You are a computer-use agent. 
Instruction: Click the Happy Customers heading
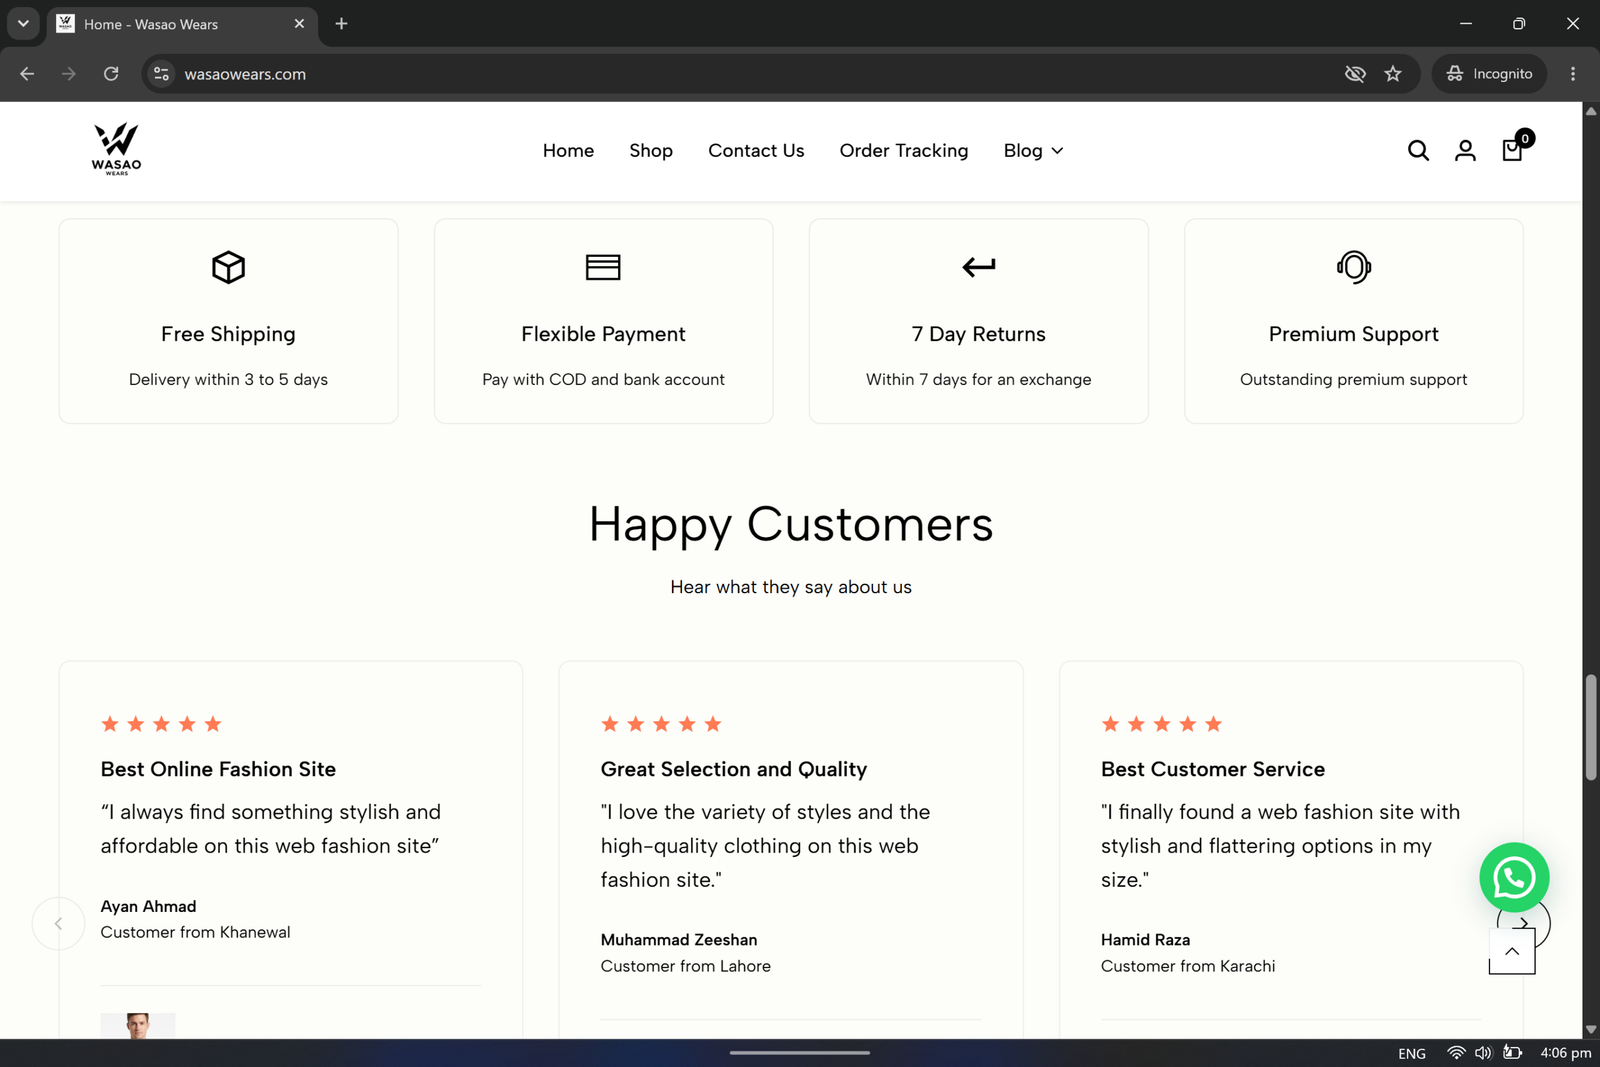tap(791, 524)
